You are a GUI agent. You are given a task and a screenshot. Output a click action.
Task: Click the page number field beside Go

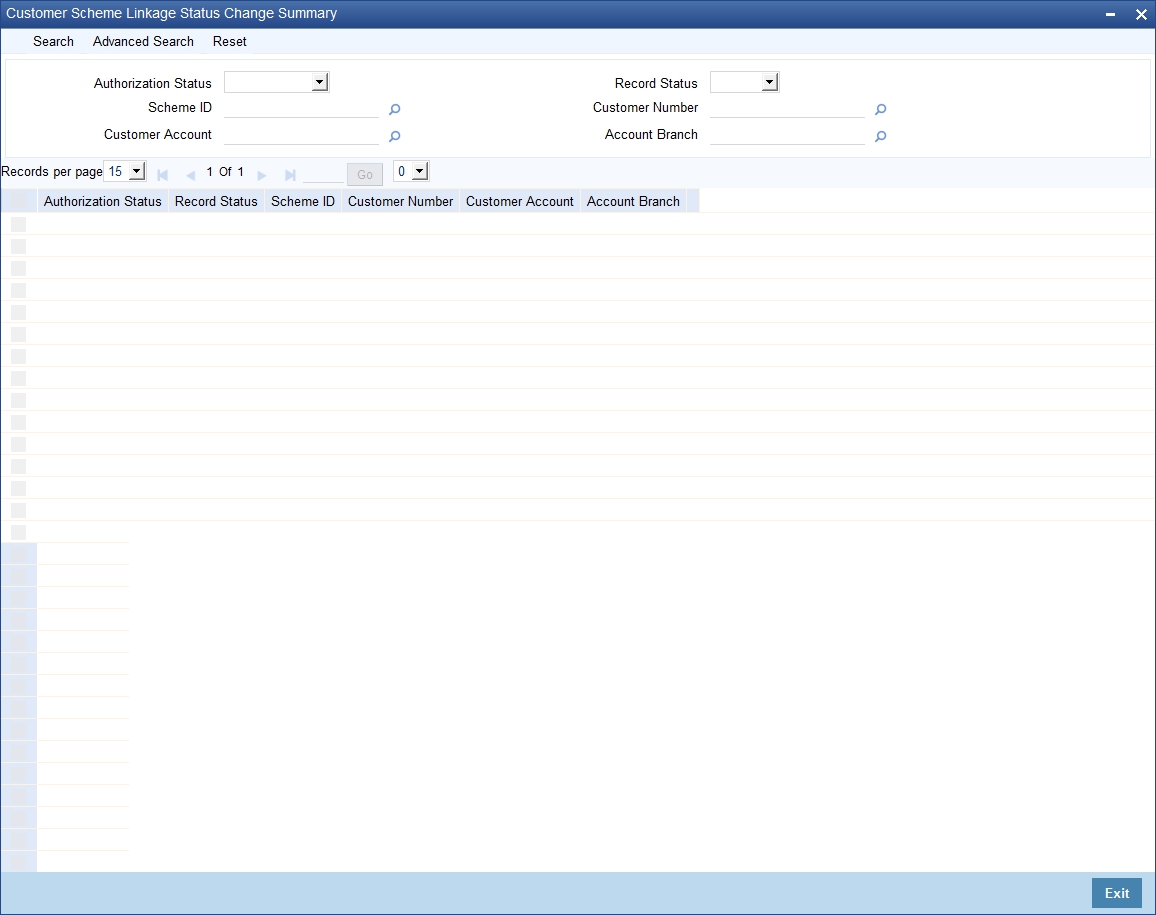tap(324, 174)
